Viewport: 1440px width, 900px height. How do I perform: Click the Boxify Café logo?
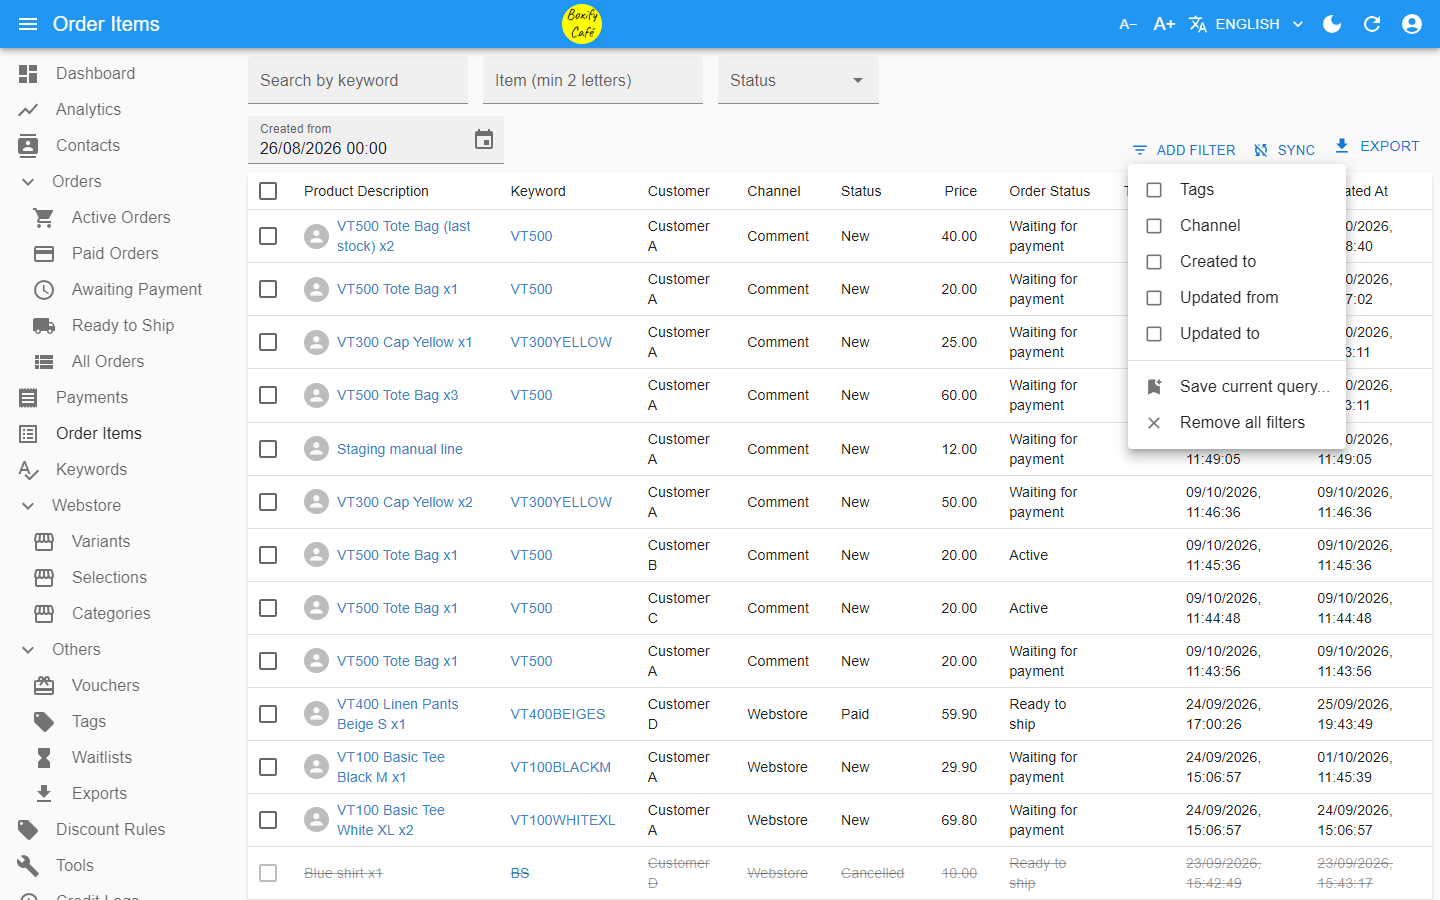point(582,24)
